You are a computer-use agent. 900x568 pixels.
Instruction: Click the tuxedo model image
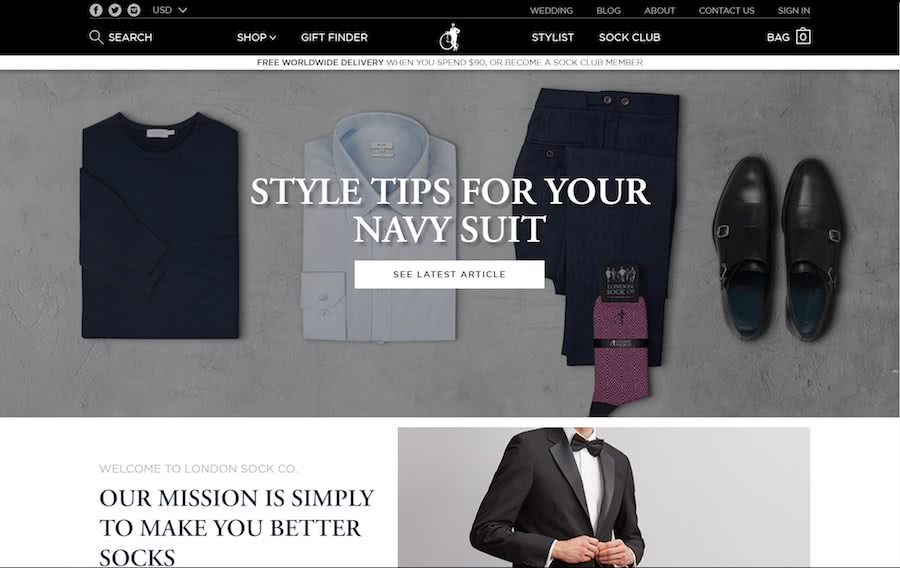pyautogui.click(x=604, y=497)
